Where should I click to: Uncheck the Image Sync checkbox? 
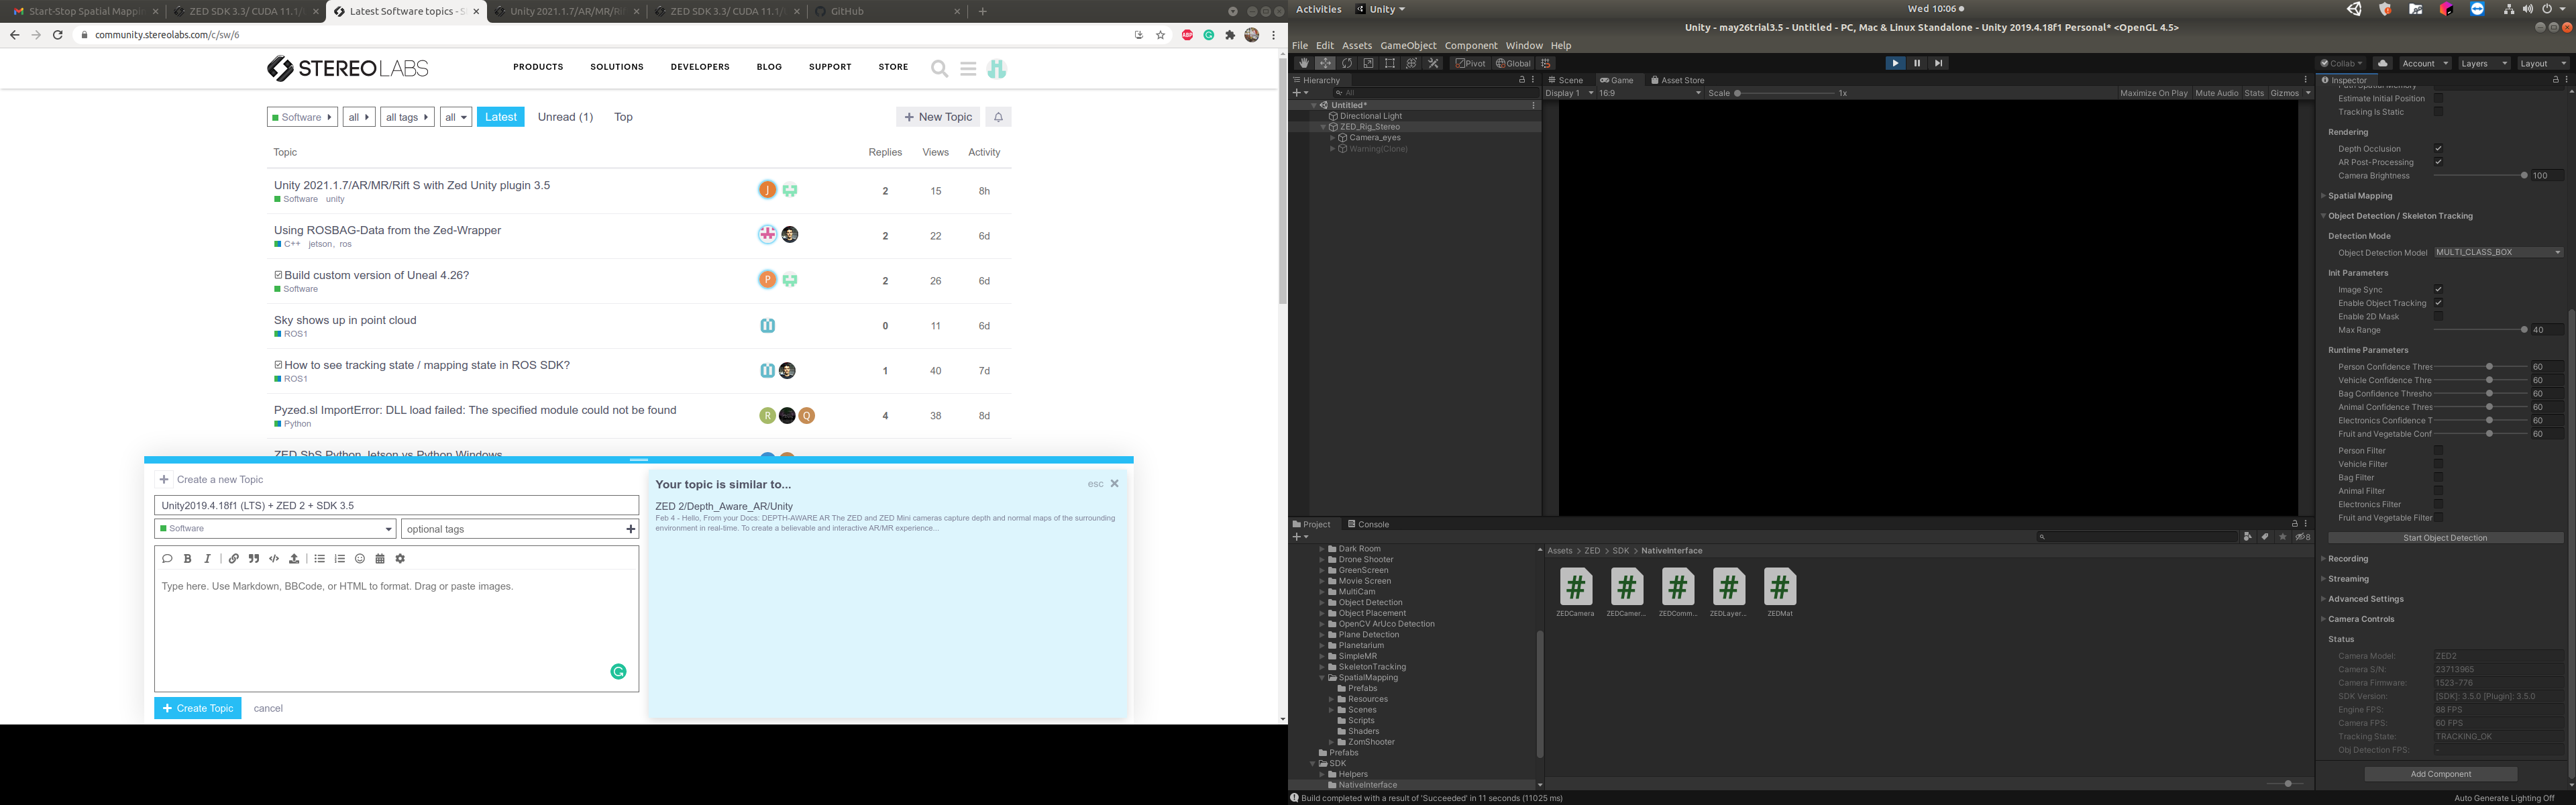click(2438, 290)
